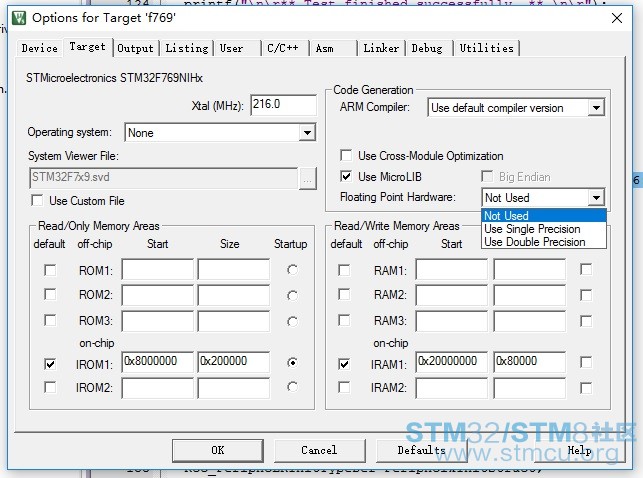This screenshot has height=478, width=643.
Task: Close the Options for Target dialog
Action: click(x=616, y=18)
